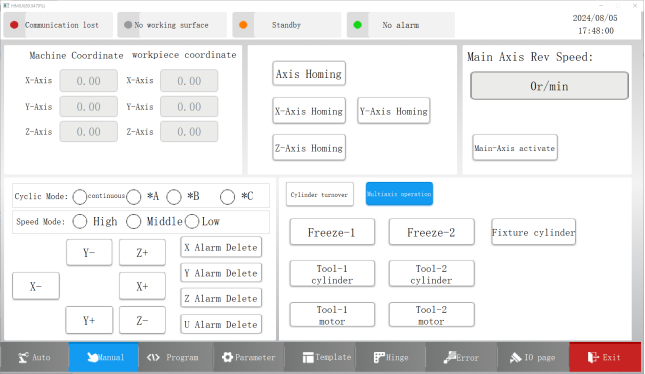Click Y-Axis Homing
The image size is (645, 374).
[394, 111]
